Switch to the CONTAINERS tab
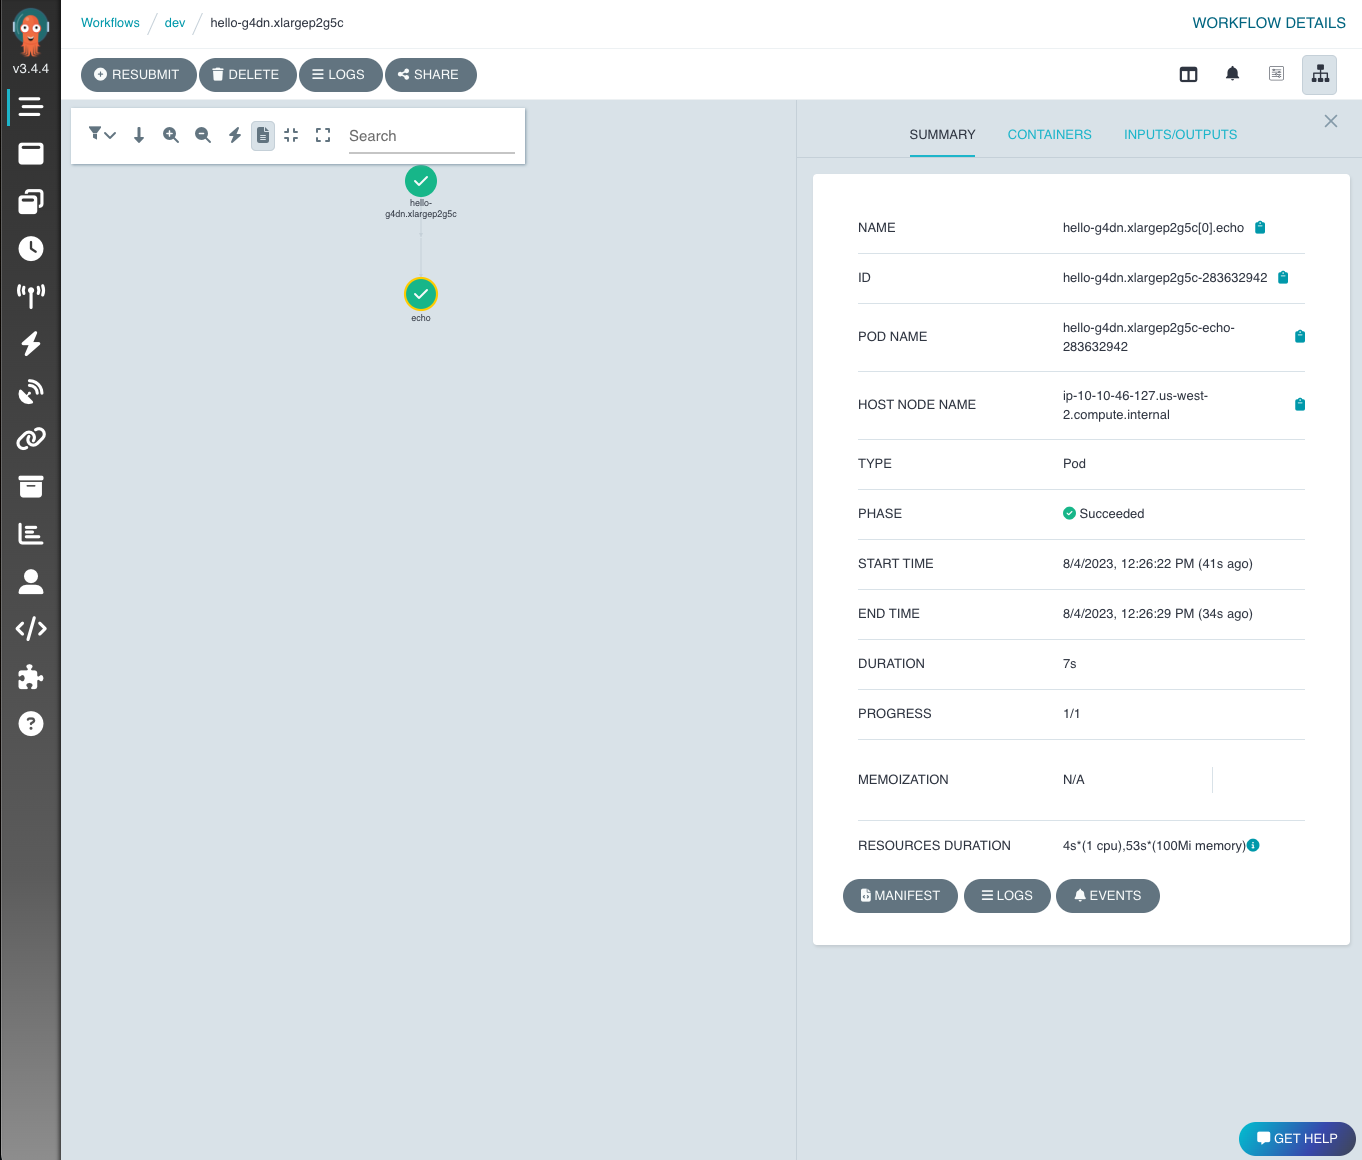The height and width of the screenshot is (1160, 1362). (x=1049, y=134)
